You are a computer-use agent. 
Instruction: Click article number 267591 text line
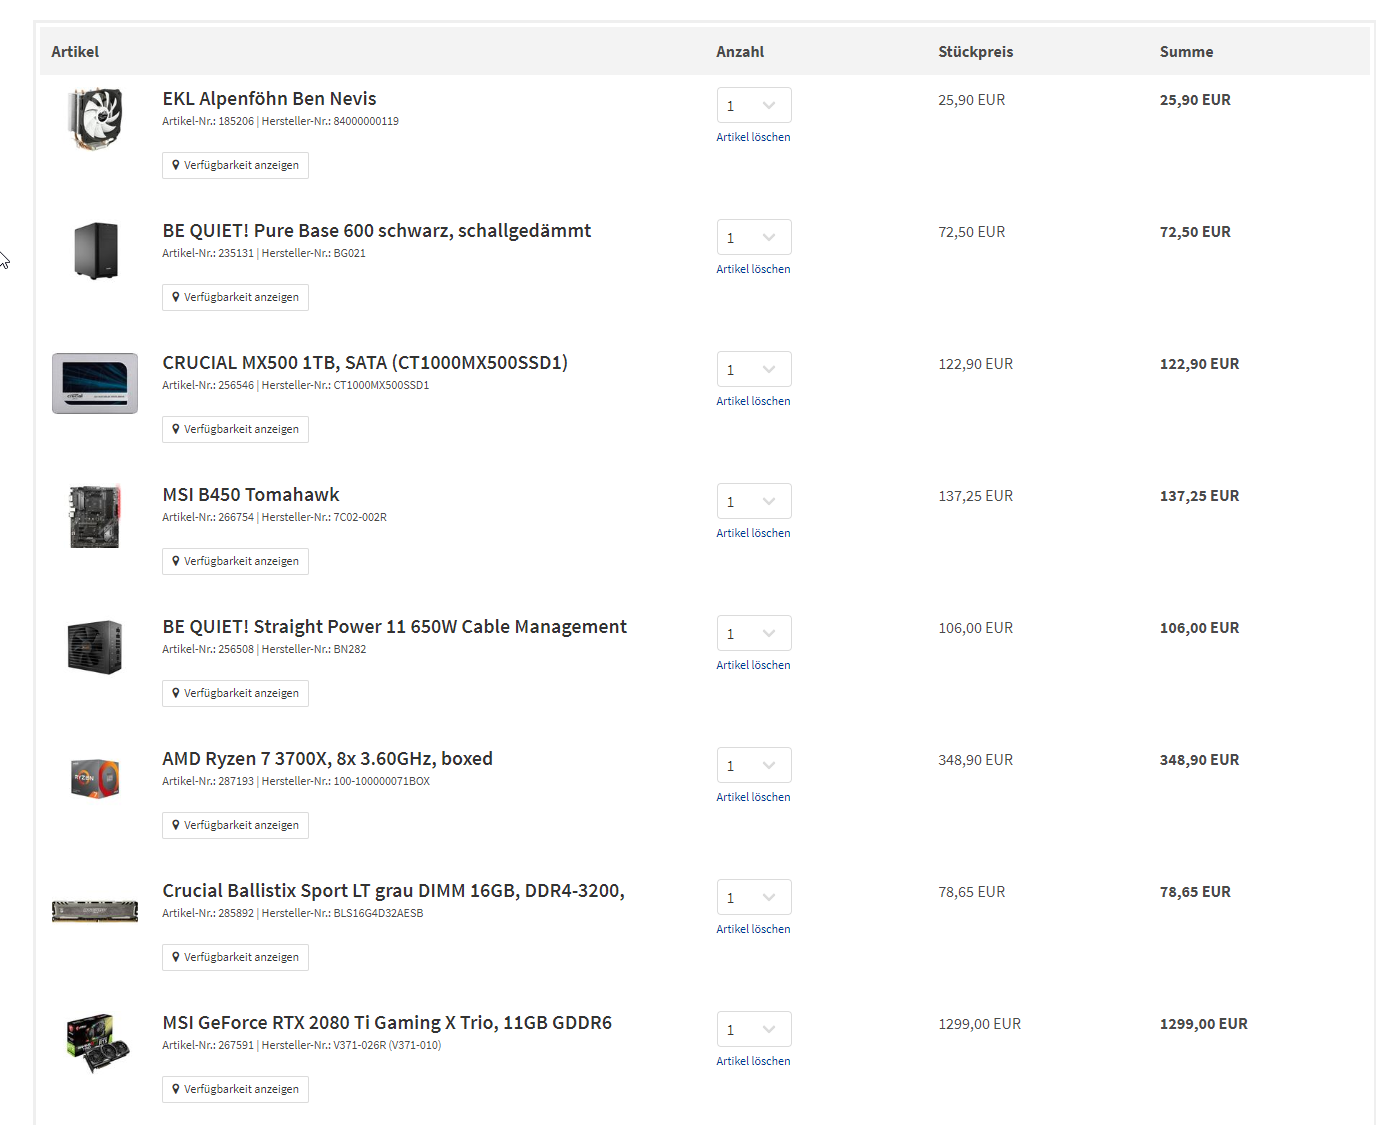click(x=301, y=1046)
